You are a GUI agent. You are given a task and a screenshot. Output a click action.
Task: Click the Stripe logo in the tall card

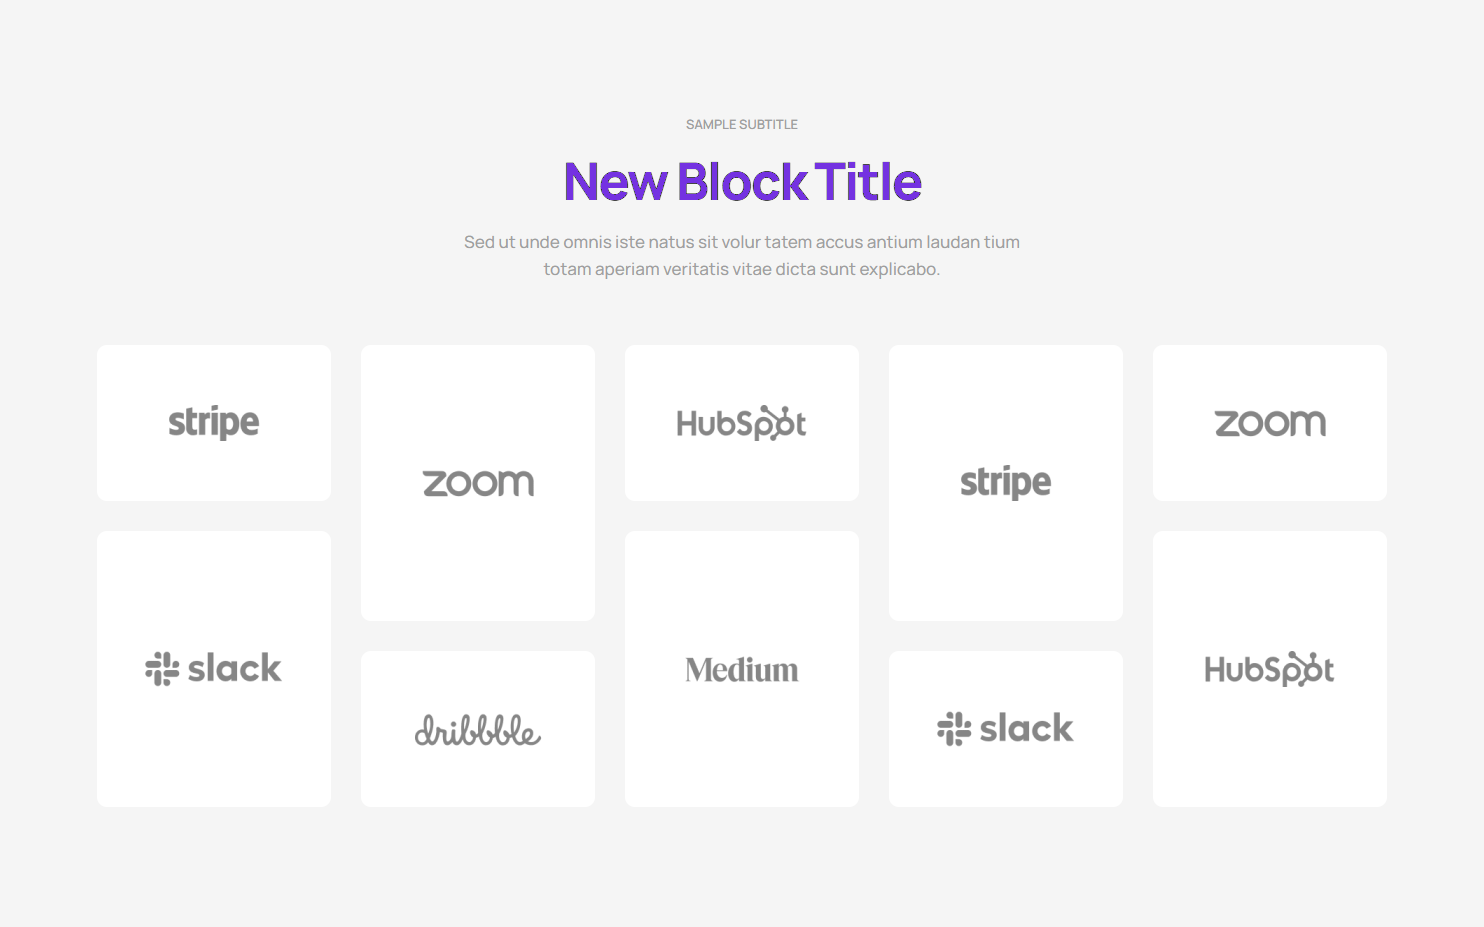pos(1005,483)
